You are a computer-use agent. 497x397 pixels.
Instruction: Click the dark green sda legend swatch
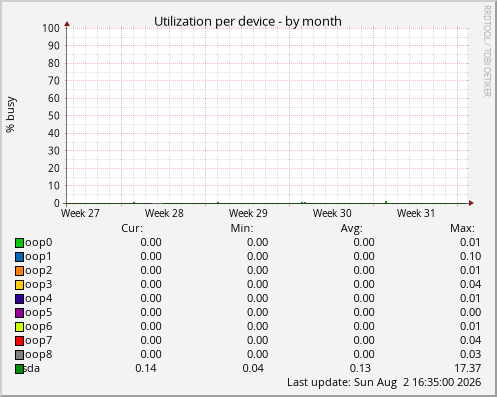coord(19,369)
